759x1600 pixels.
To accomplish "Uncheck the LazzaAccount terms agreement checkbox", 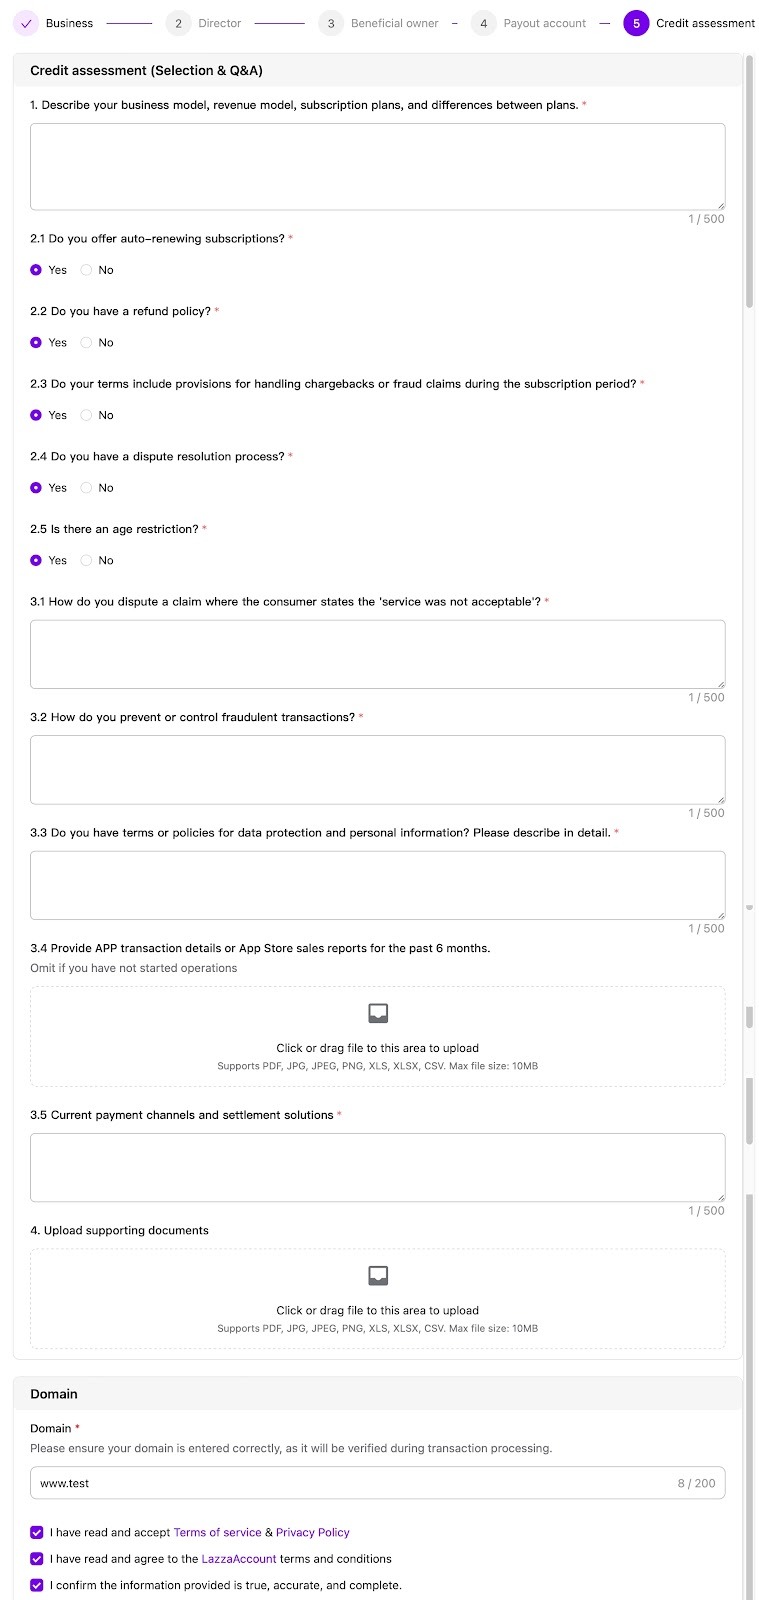I will 37,1558.
